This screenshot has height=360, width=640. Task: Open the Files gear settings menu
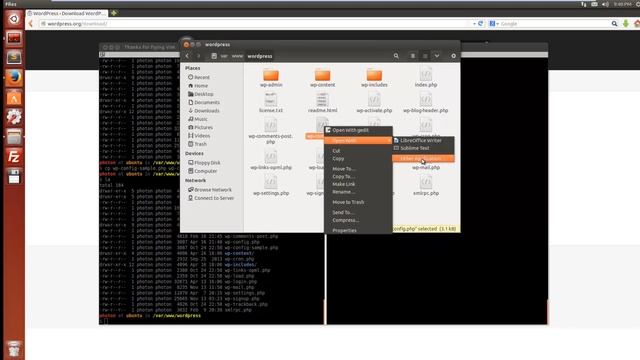[453, 56]
